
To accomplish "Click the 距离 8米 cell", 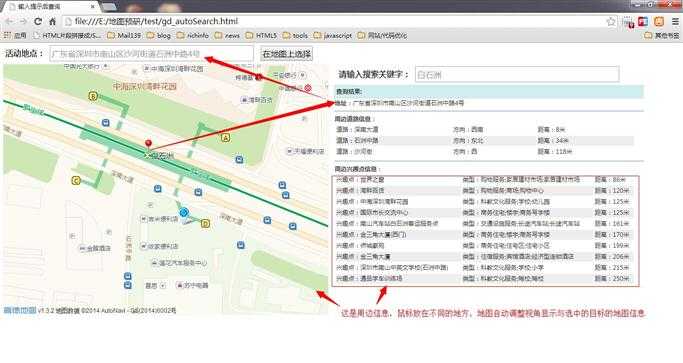I will click(551, 129).
